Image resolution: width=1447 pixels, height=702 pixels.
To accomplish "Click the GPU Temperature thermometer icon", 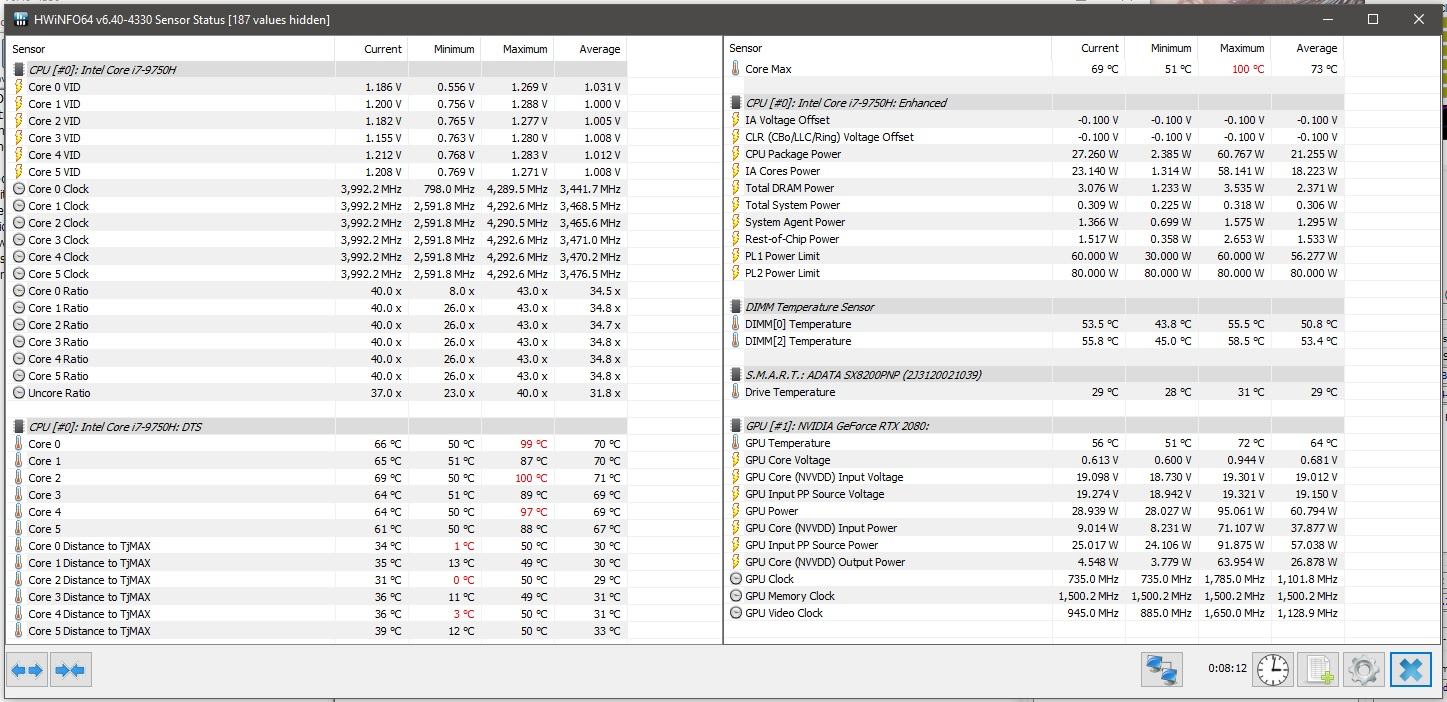I will tap(735, 443).
